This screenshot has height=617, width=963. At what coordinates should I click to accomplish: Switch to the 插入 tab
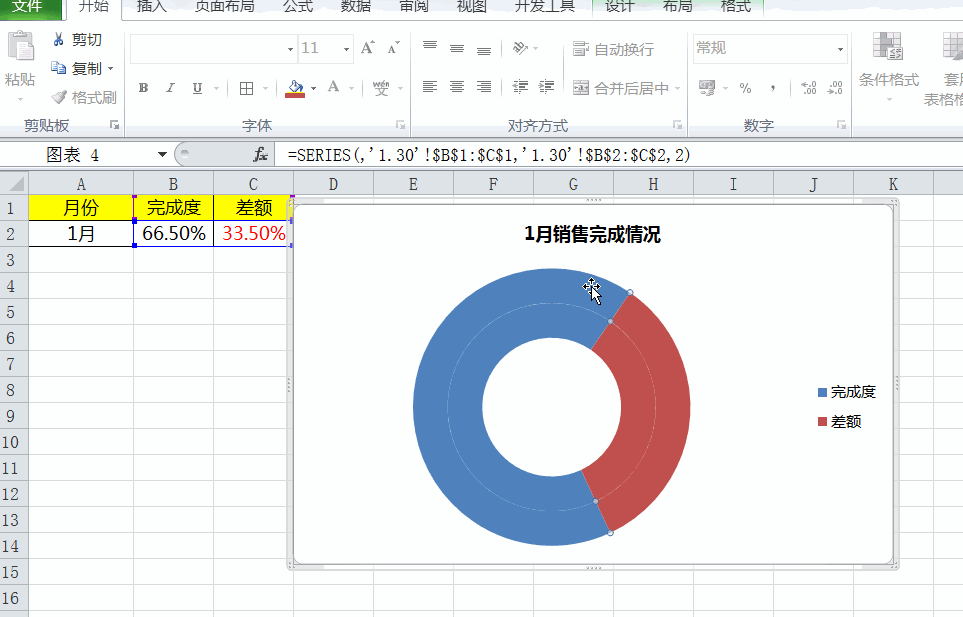[151, 7]
